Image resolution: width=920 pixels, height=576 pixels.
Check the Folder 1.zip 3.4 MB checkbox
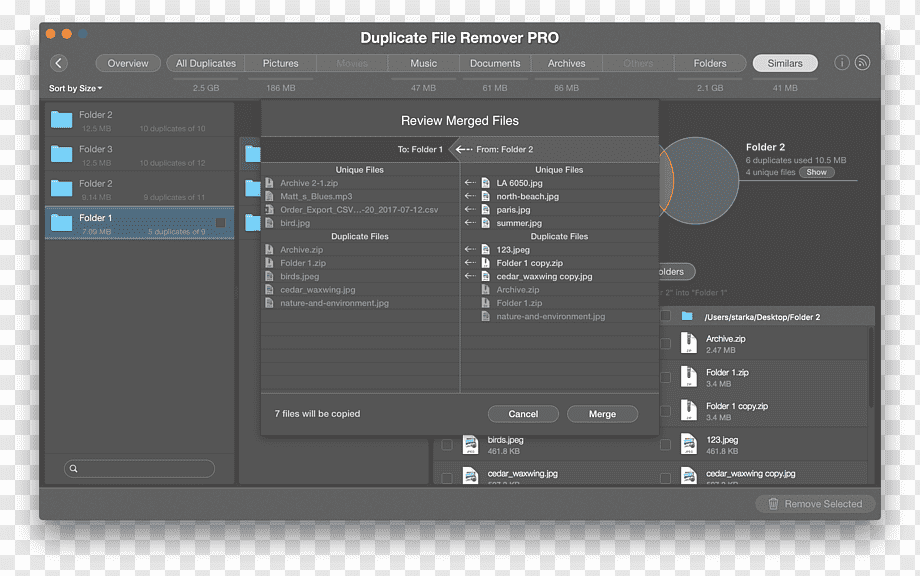[665, 377]
